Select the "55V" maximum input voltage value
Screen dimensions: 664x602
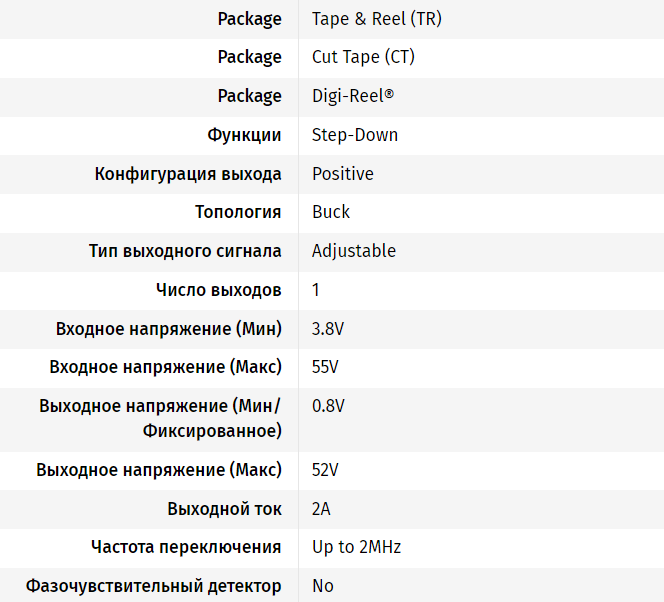click(325, 367)
